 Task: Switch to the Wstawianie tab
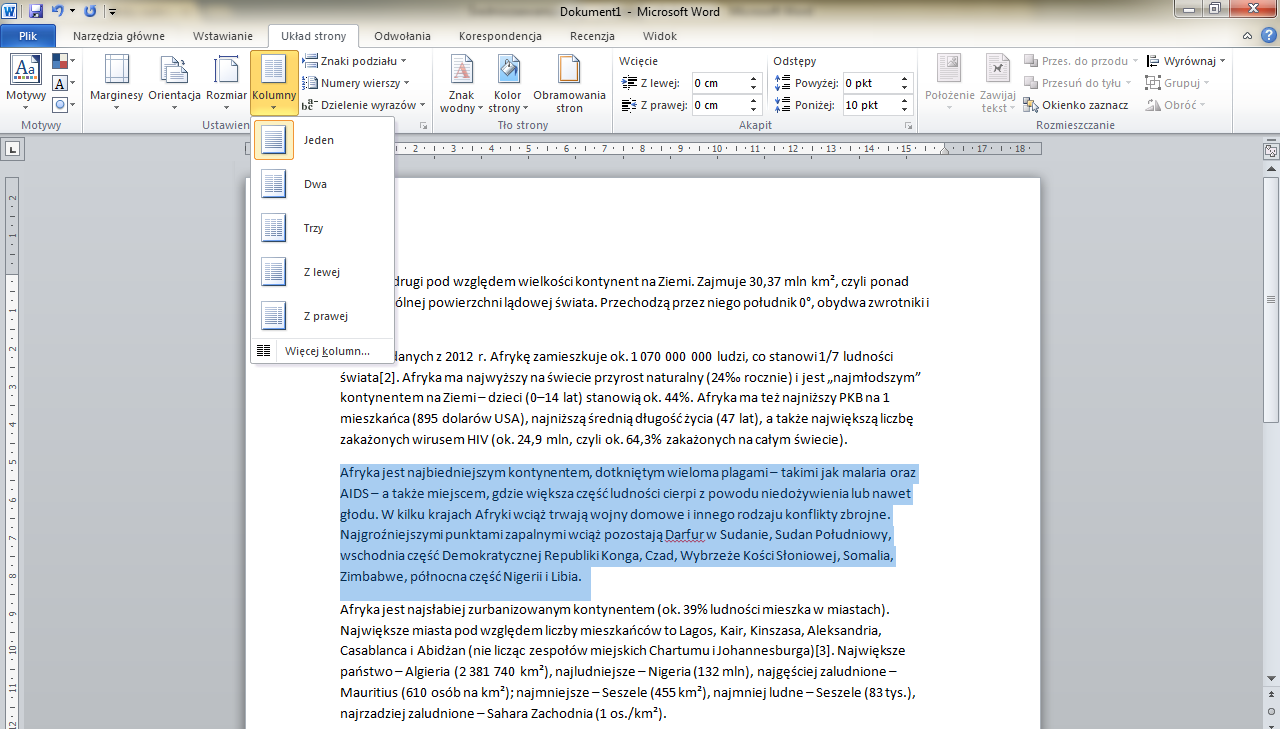coord(222,36)
